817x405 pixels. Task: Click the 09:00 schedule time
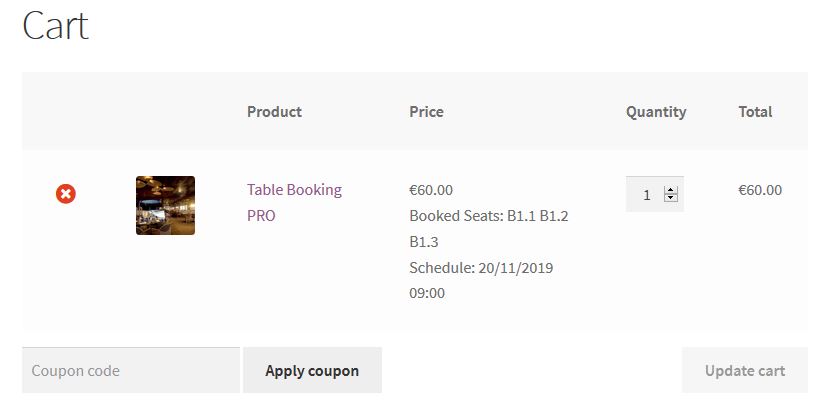click(427, 294)
